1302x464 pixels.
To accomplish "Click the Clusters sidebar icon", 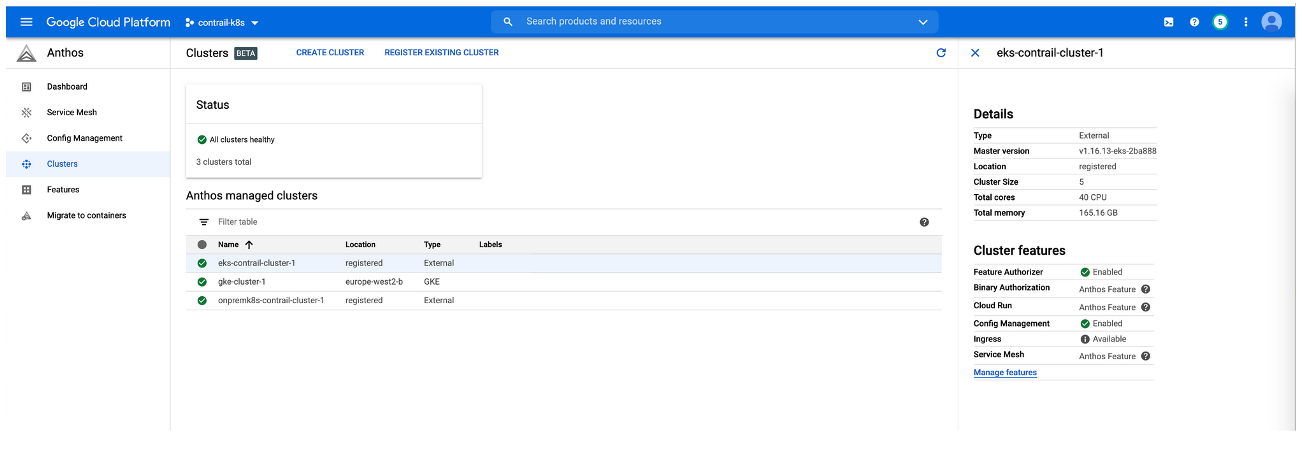I will [27, 164].
